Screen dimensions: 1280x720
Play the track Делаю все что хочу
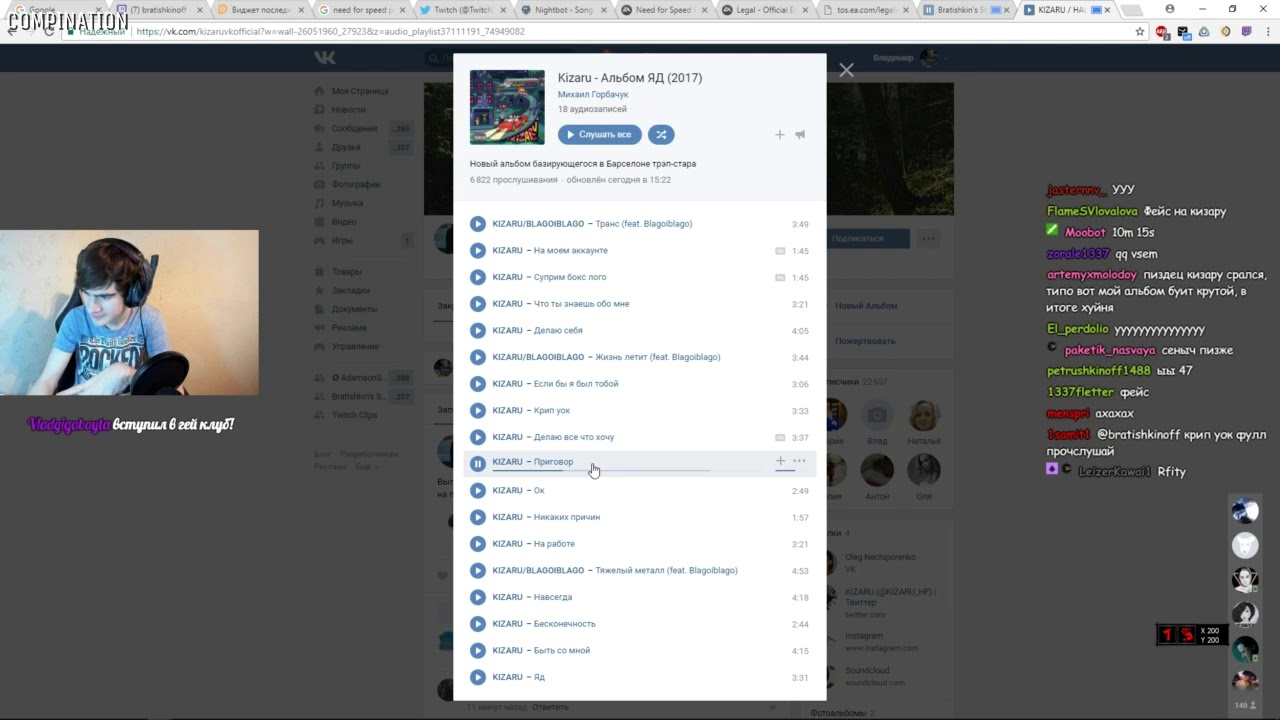tap(478, 437)
